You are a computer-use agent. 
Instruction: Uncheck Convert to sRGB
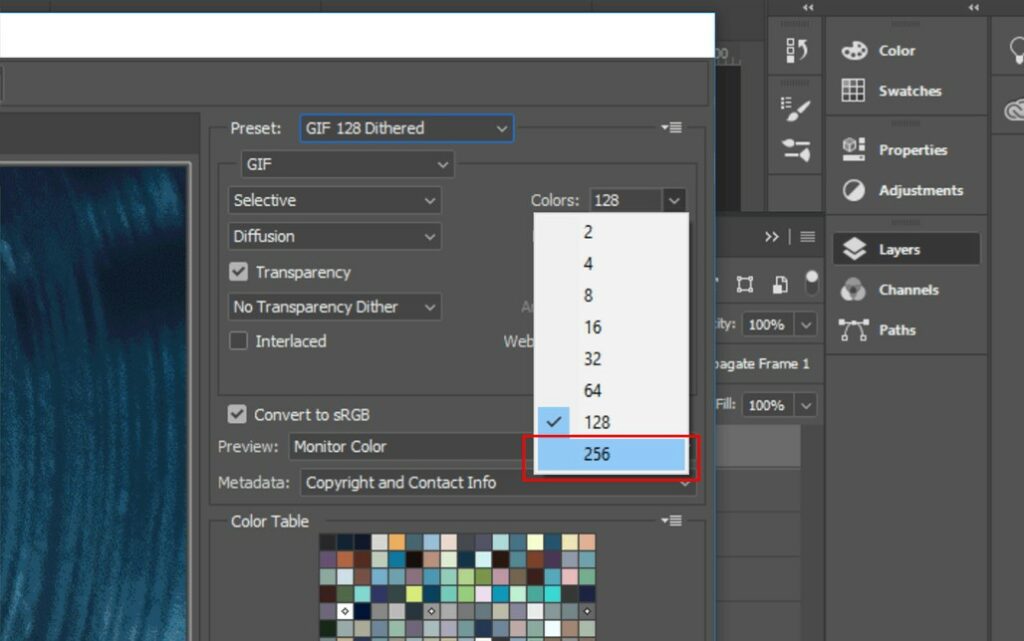coord(237,414)
